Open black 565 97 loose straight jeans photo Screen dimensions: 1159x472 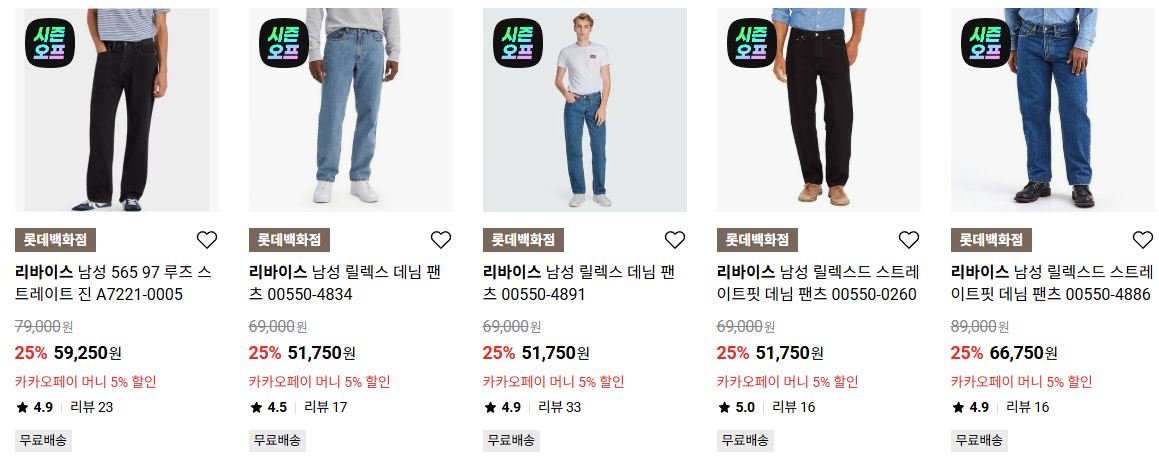coord(117,110)
